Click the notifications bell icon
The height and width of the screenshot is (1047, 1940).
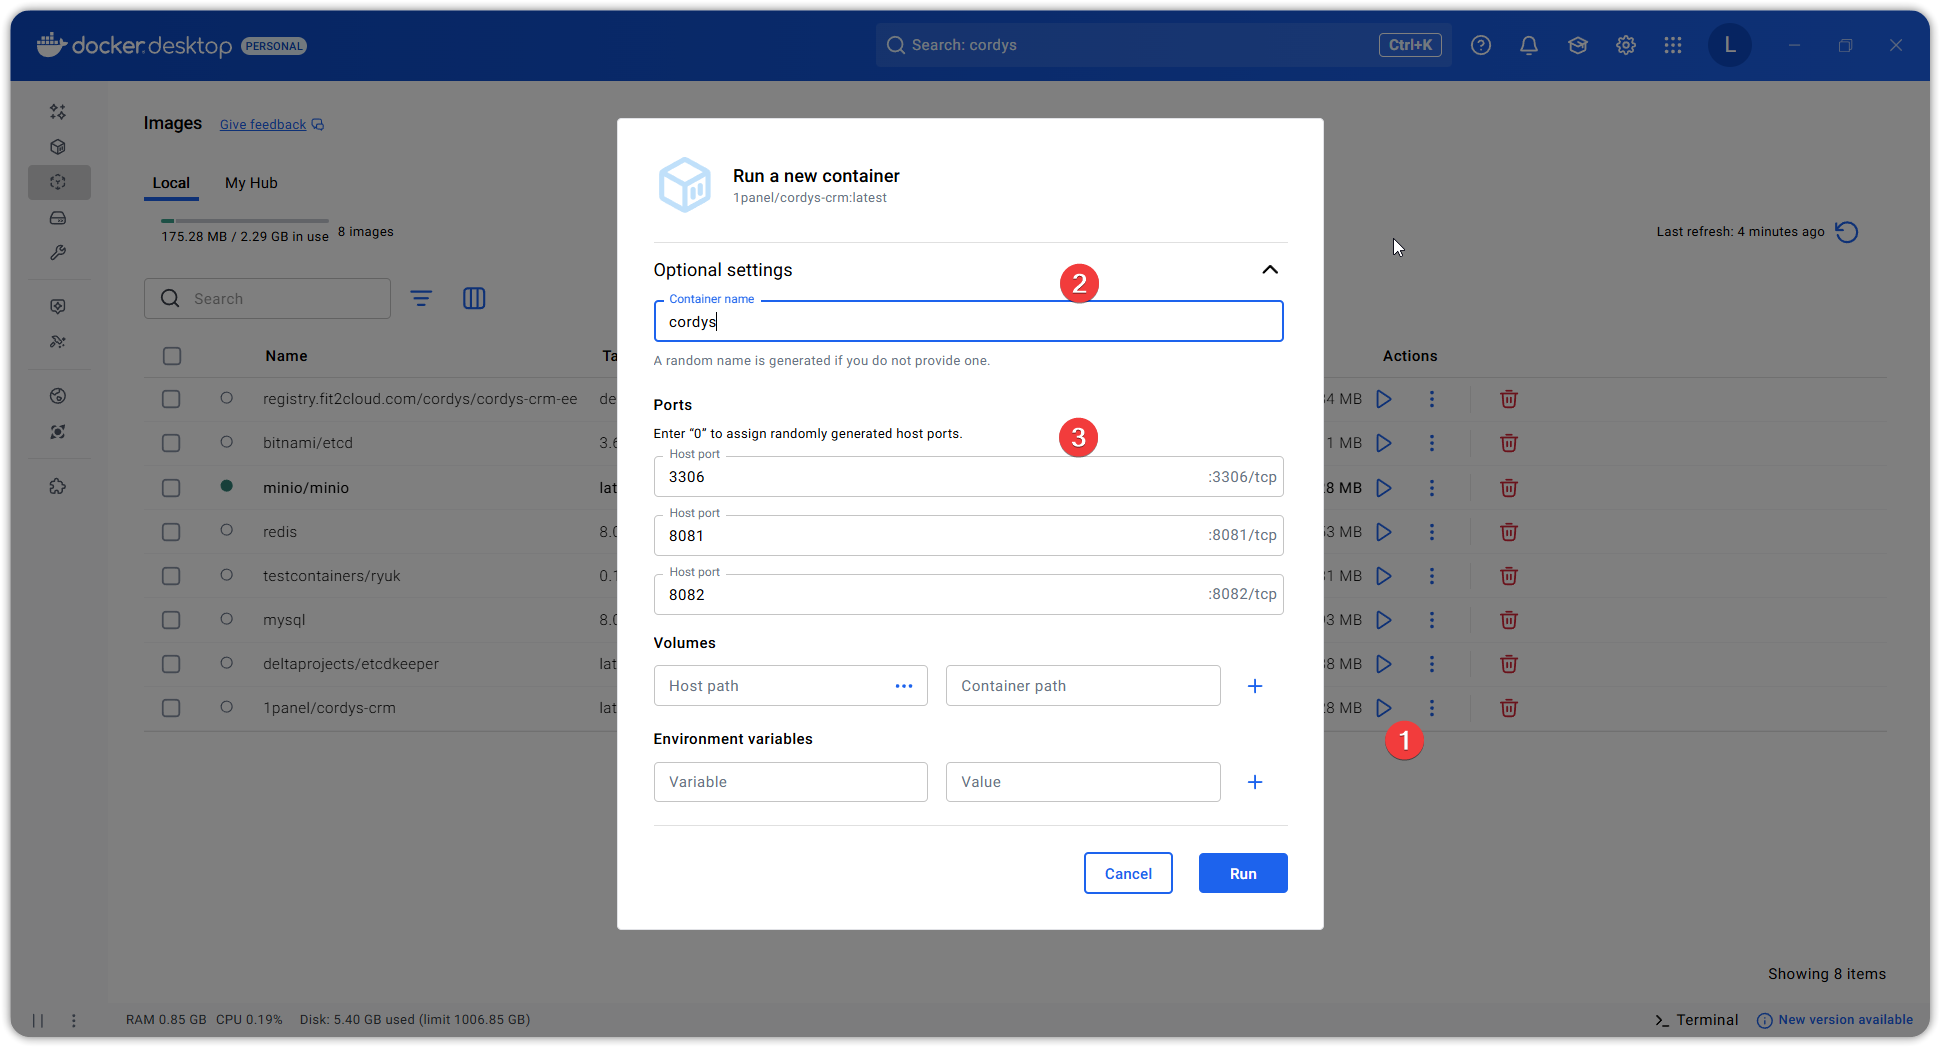pyautogui.click(x=1528, y=45)
